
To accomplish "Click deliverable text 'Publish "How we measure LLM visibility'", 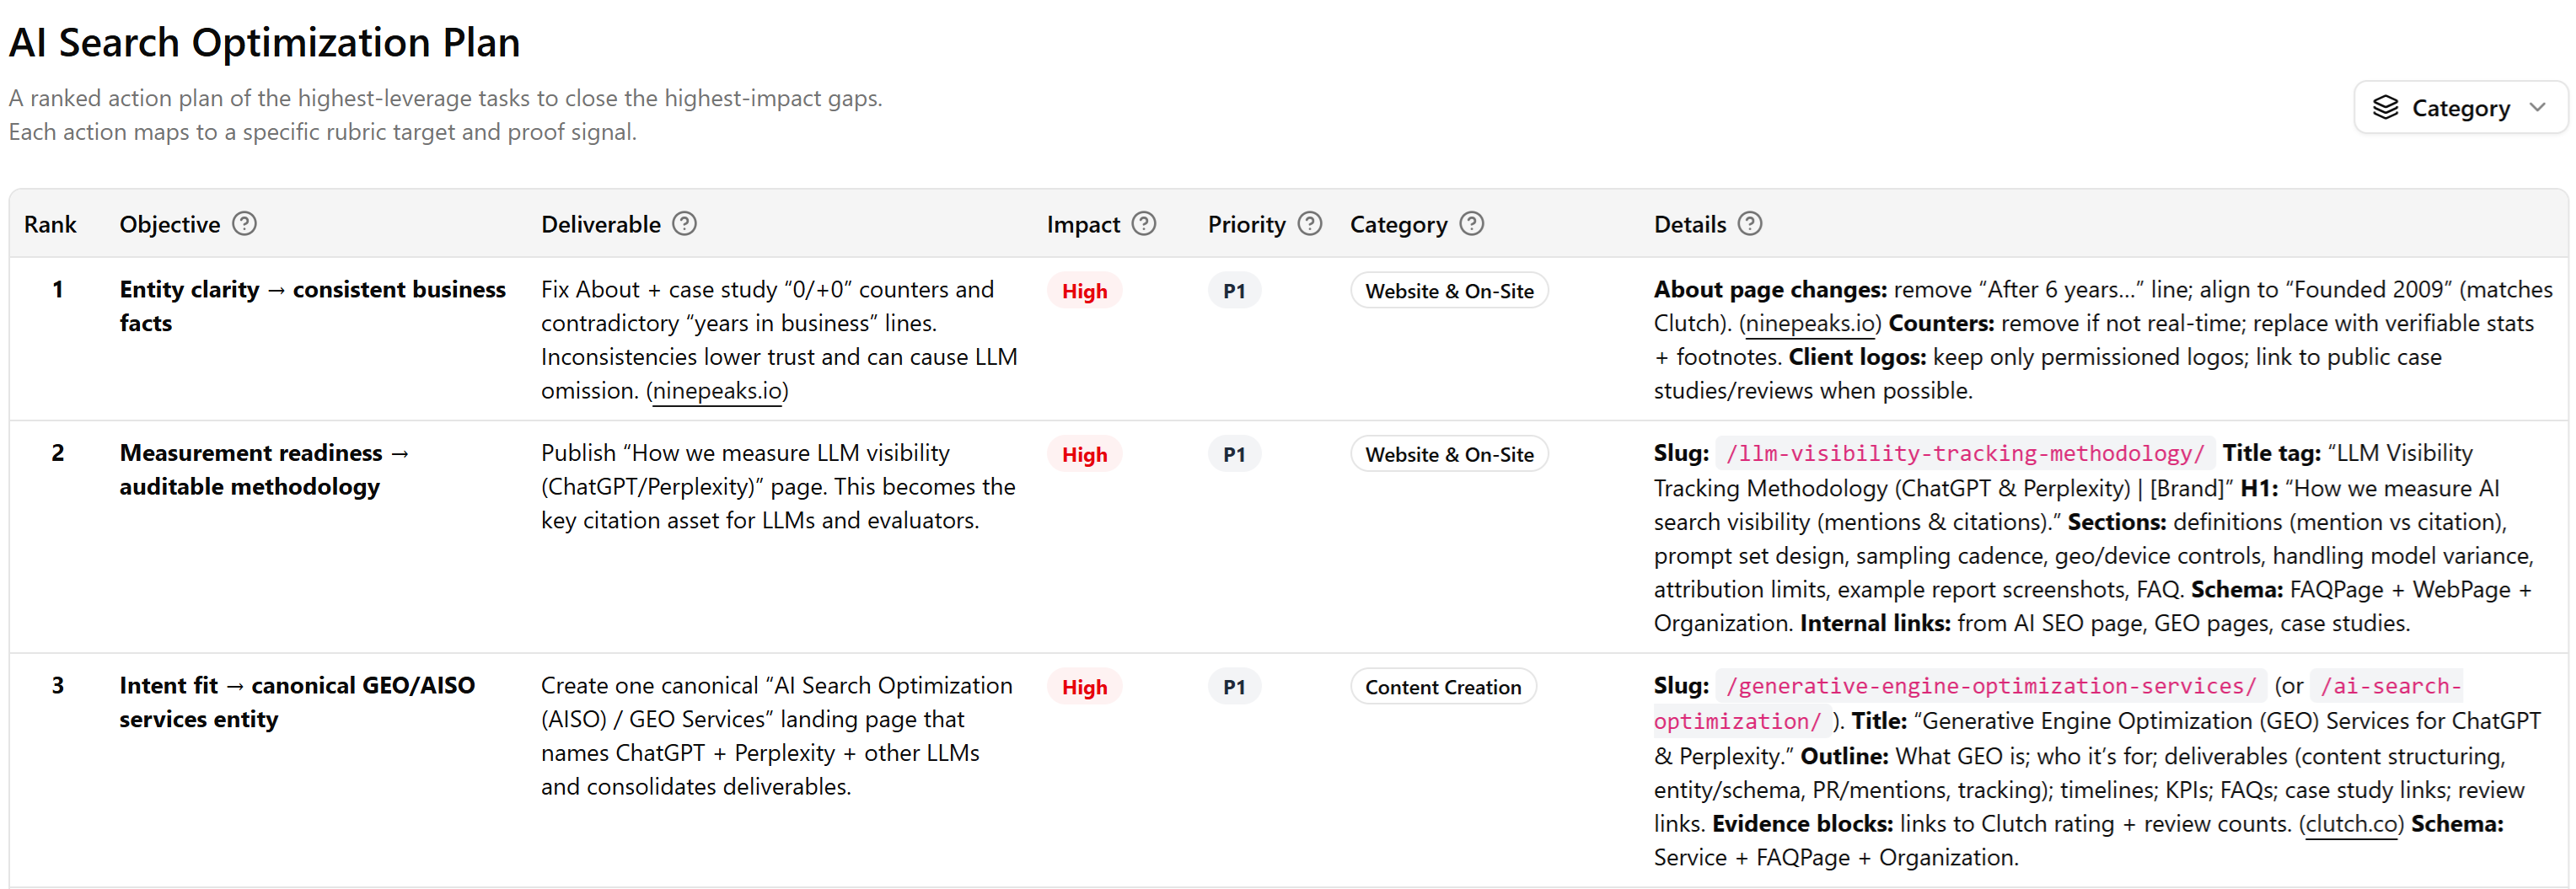I will (745, 454).
